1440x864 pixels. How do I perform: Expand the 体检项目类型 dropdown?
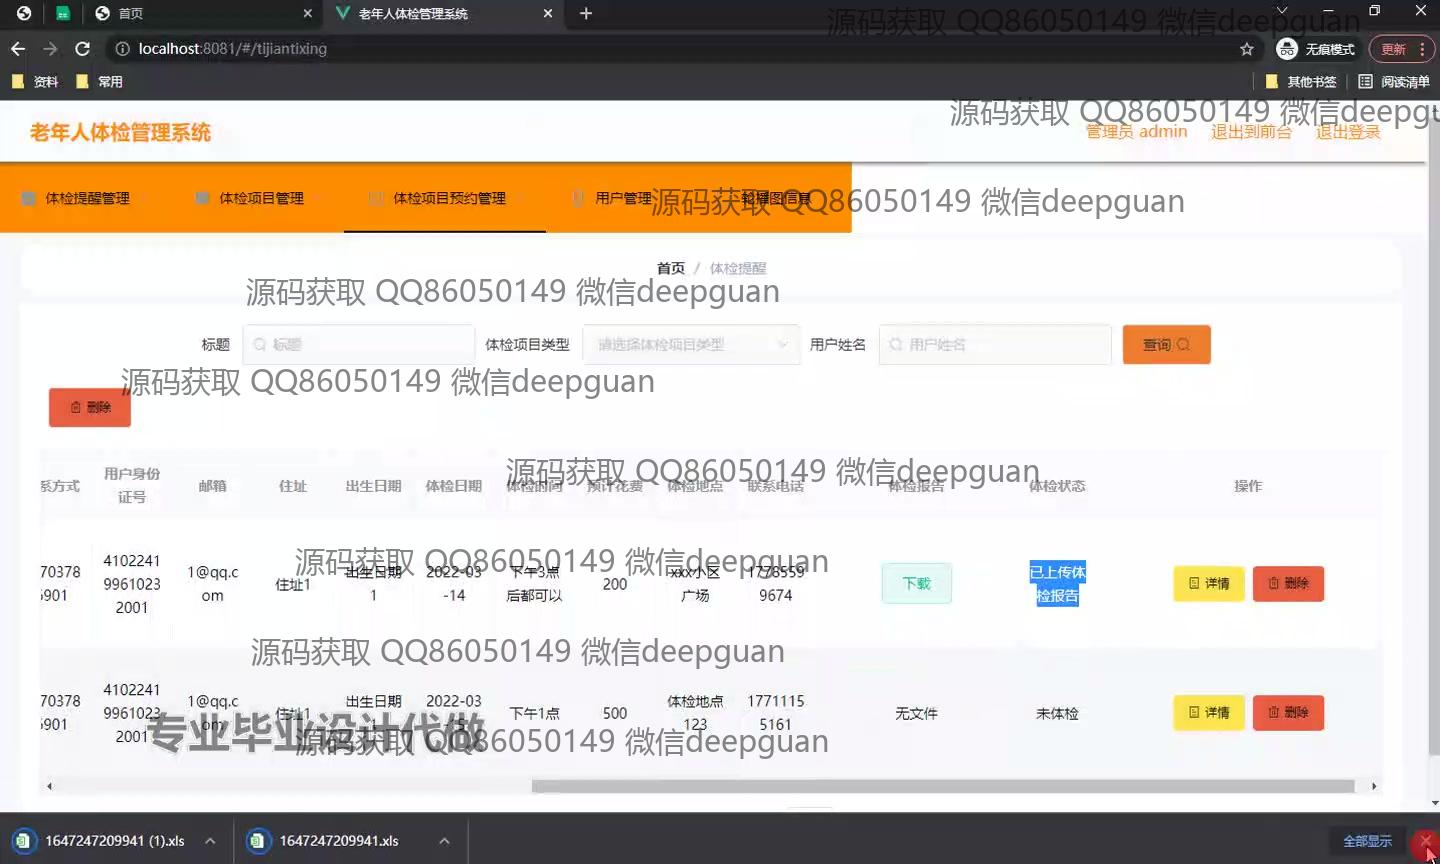pyautogui.click(x=691, y=345)
